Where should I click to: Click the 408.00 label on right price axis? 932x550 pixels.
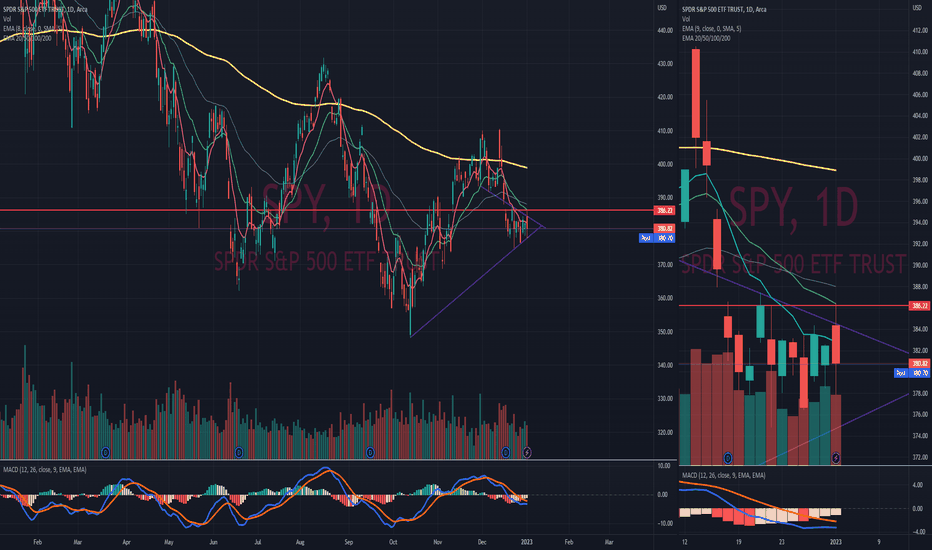(920, 74)
